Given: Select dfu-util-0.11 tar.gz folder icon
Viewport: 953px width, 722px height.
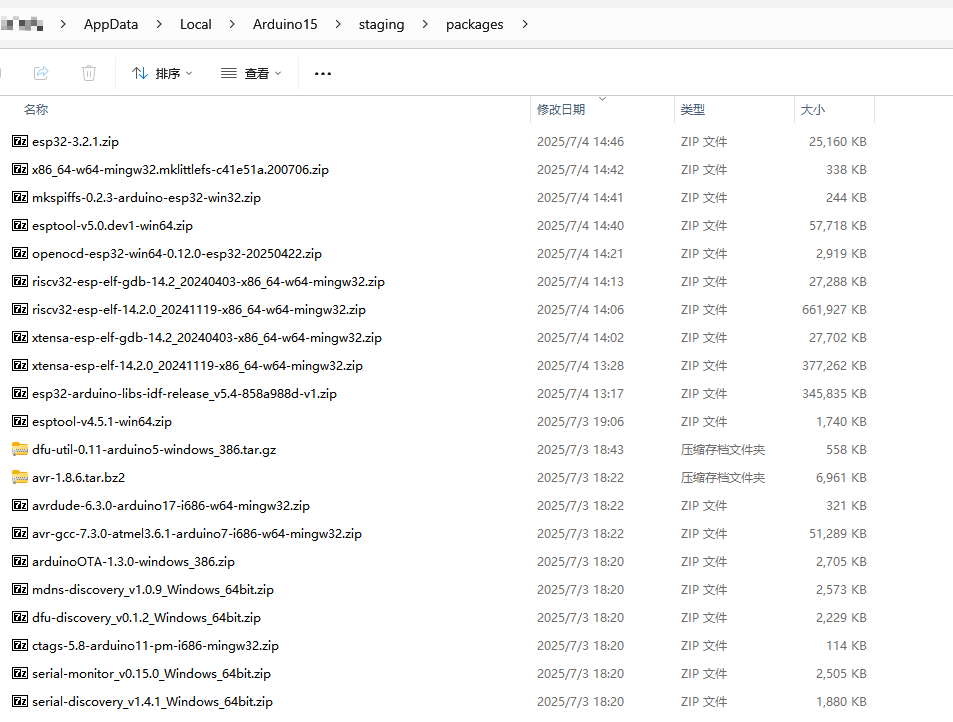Looking at the screenshot, I should click(20, 449).
